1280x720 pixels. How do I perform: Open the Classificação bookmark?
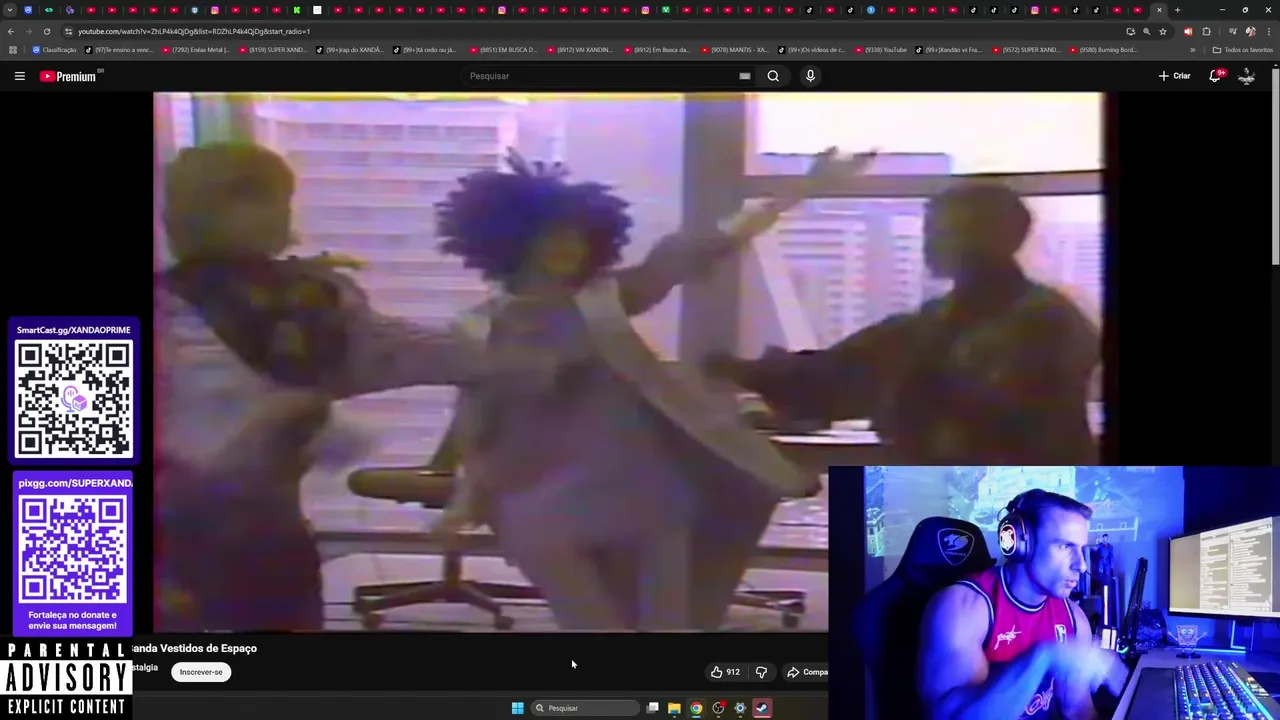coord(55,50)
